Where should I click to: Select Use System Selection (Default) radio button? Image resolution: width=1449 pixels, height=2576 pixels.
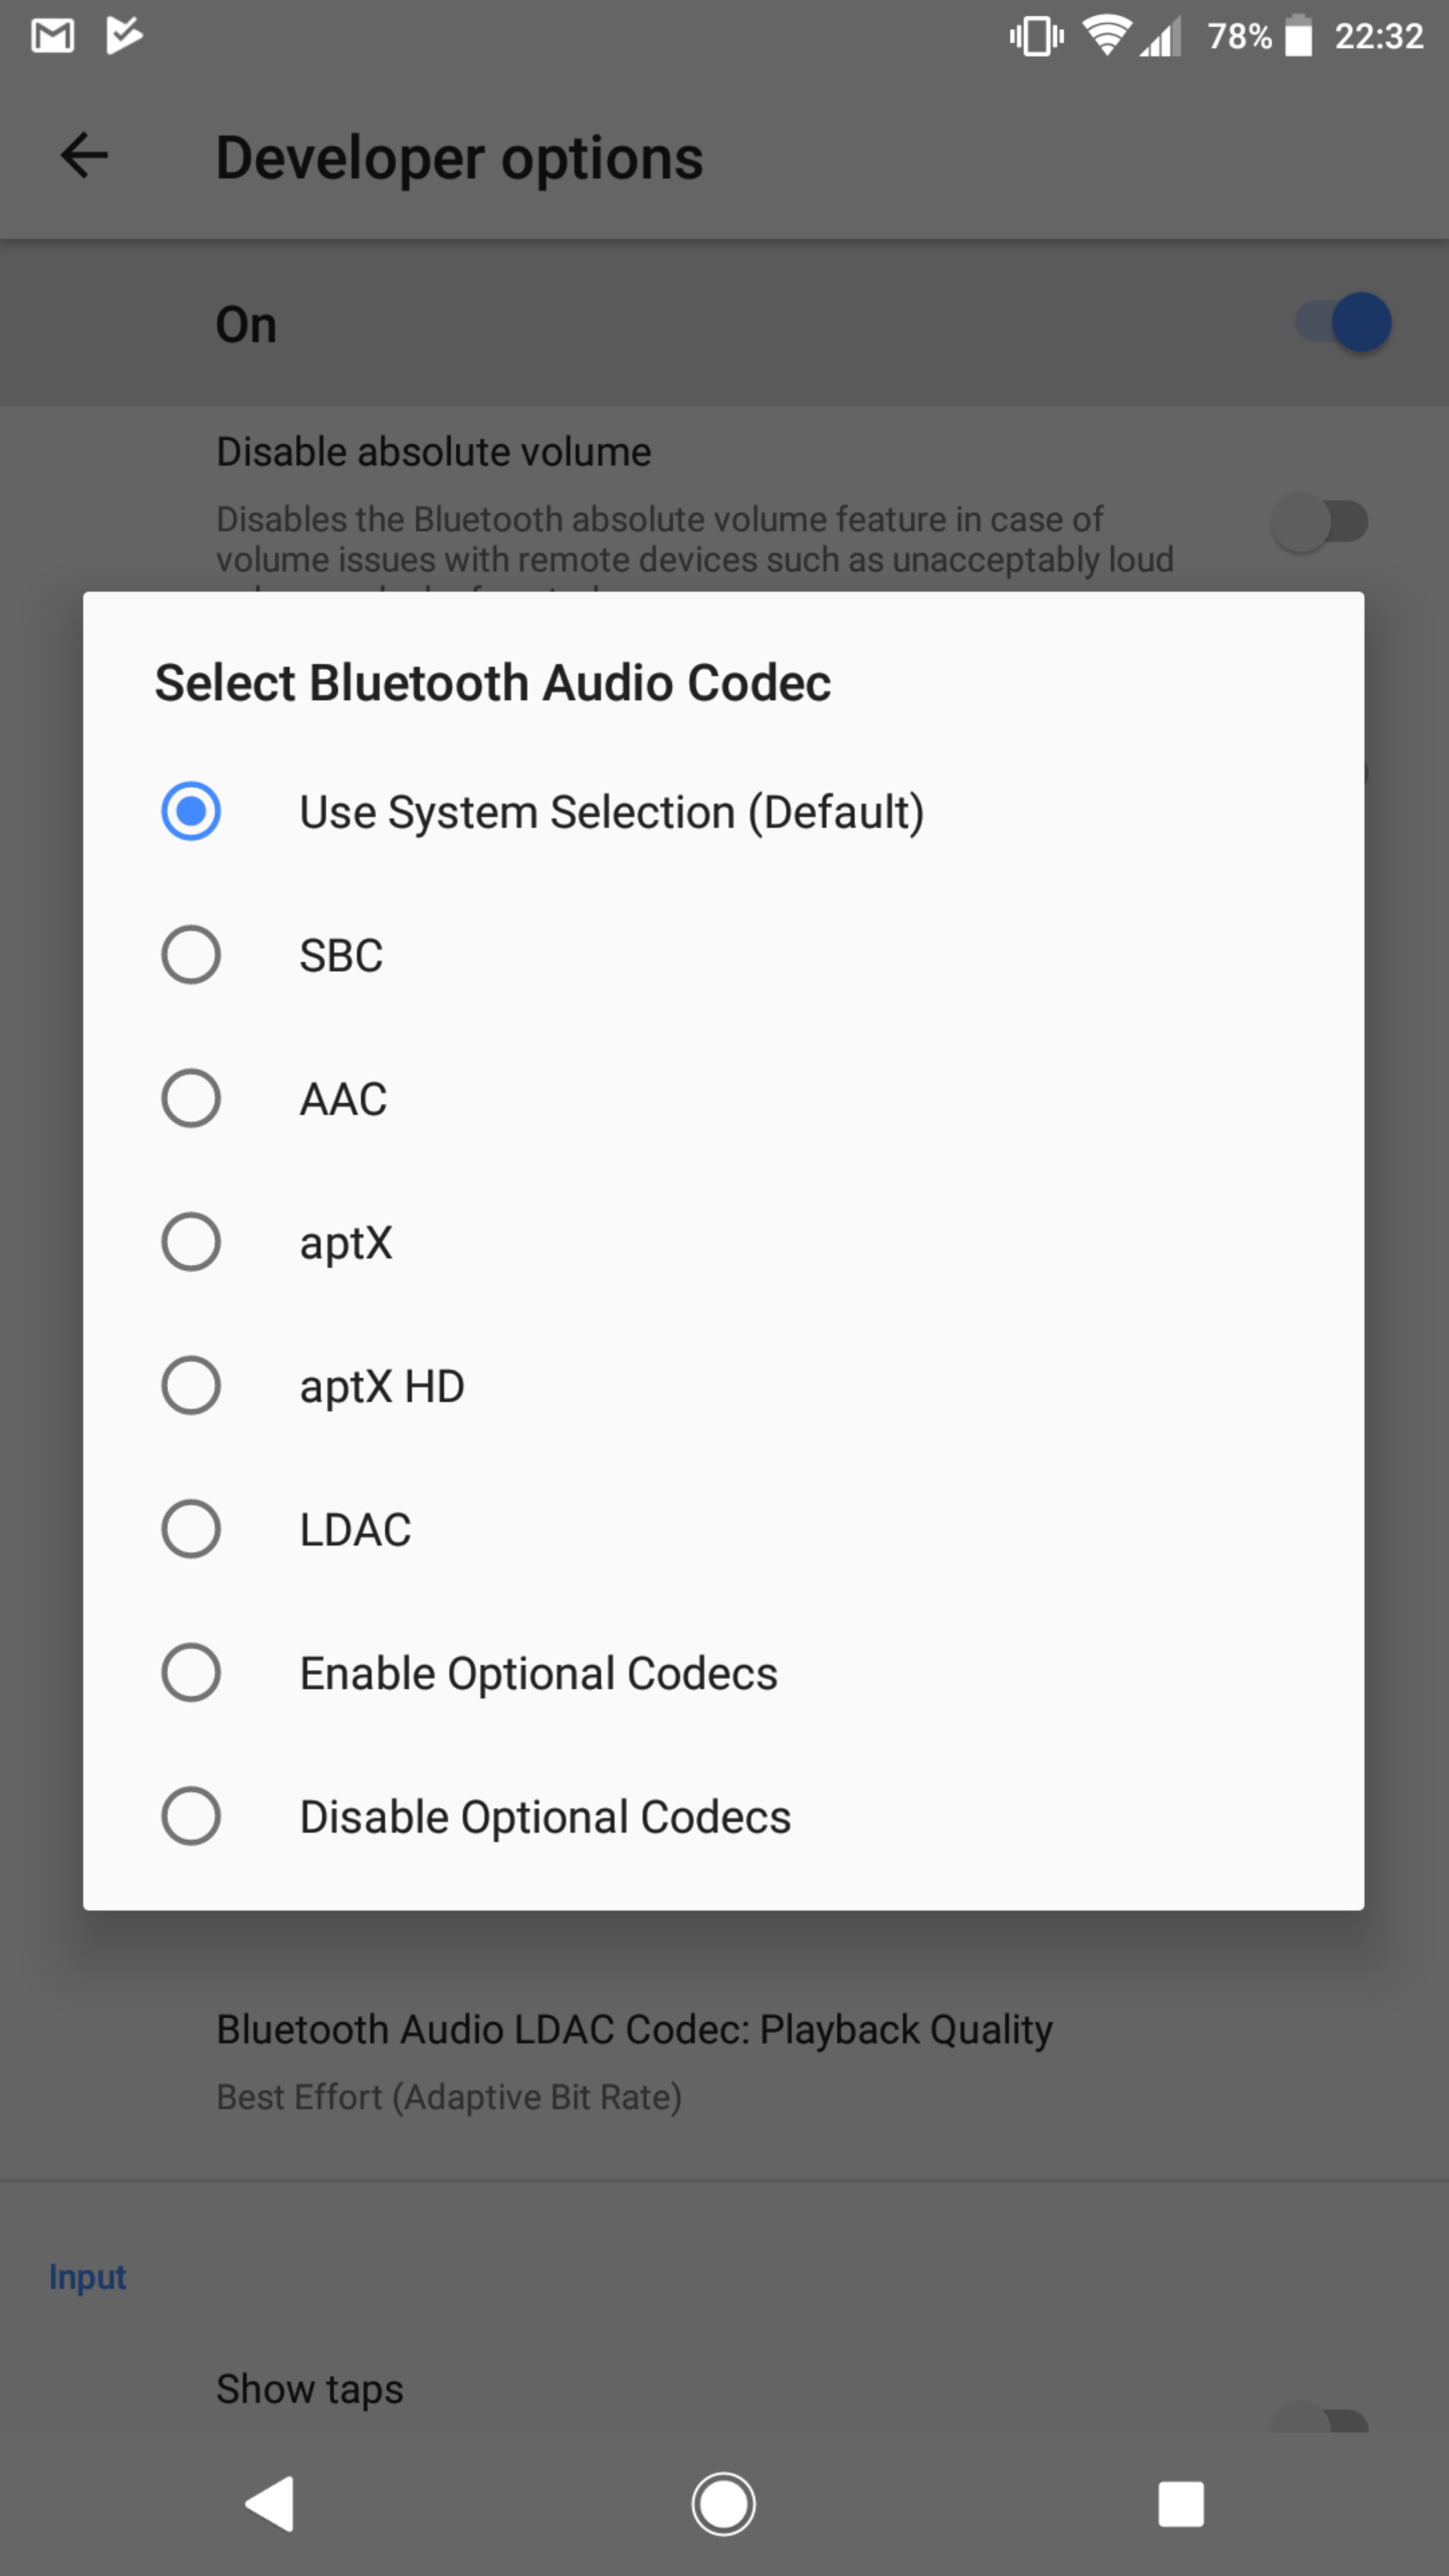tap(191, 811)
